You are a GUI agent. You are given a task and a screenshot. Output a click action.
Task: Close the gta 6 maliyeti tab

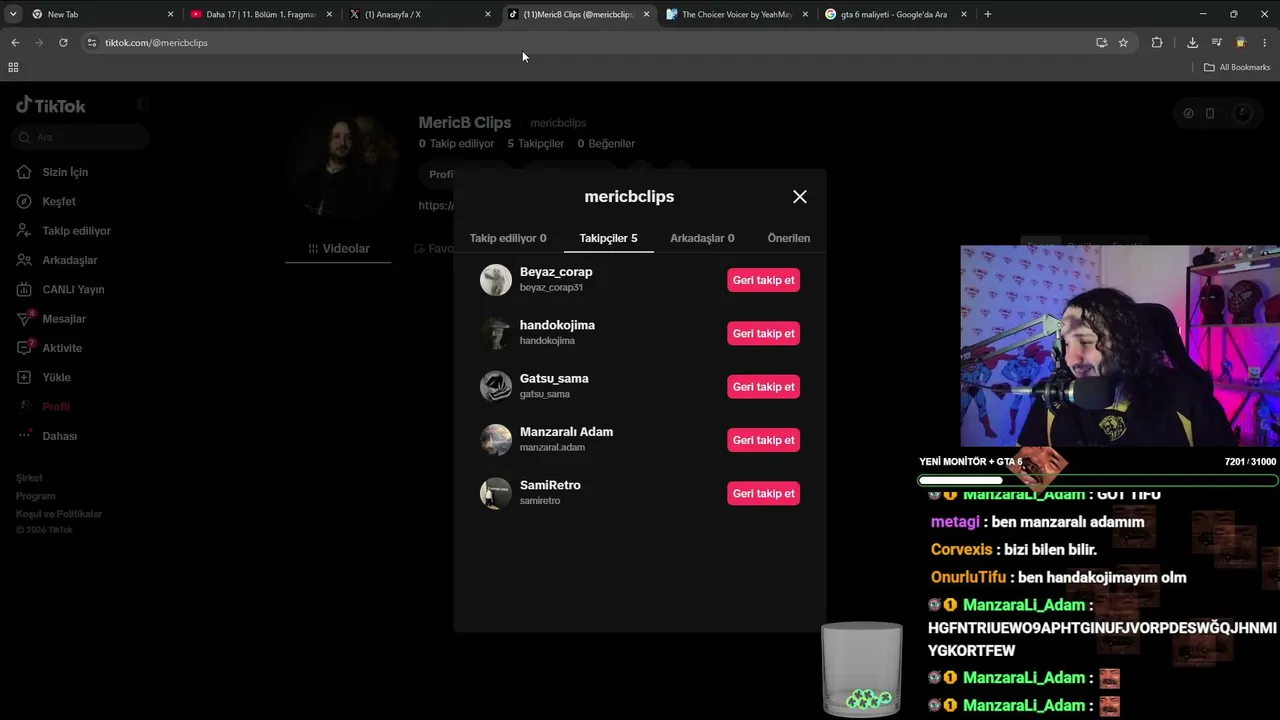pyautogui.click(x=964, y=14)
